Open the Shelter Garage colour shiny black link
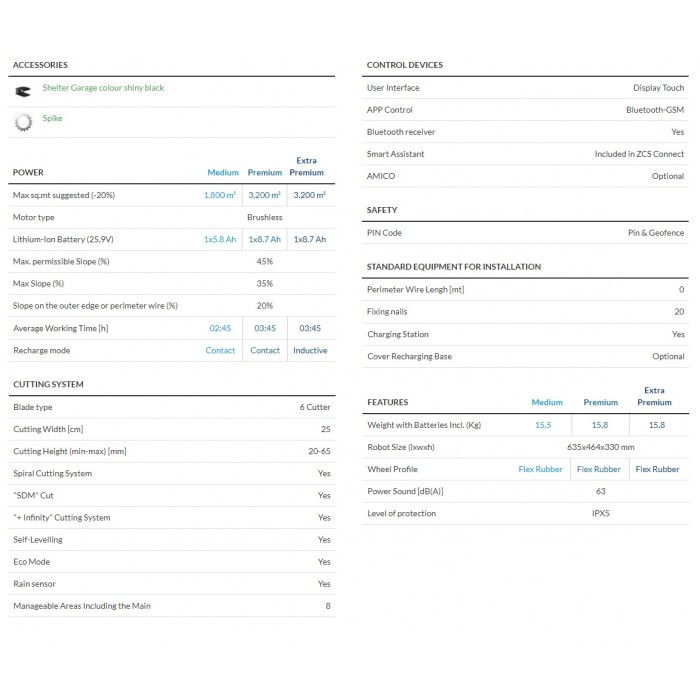 coord(103,88)
